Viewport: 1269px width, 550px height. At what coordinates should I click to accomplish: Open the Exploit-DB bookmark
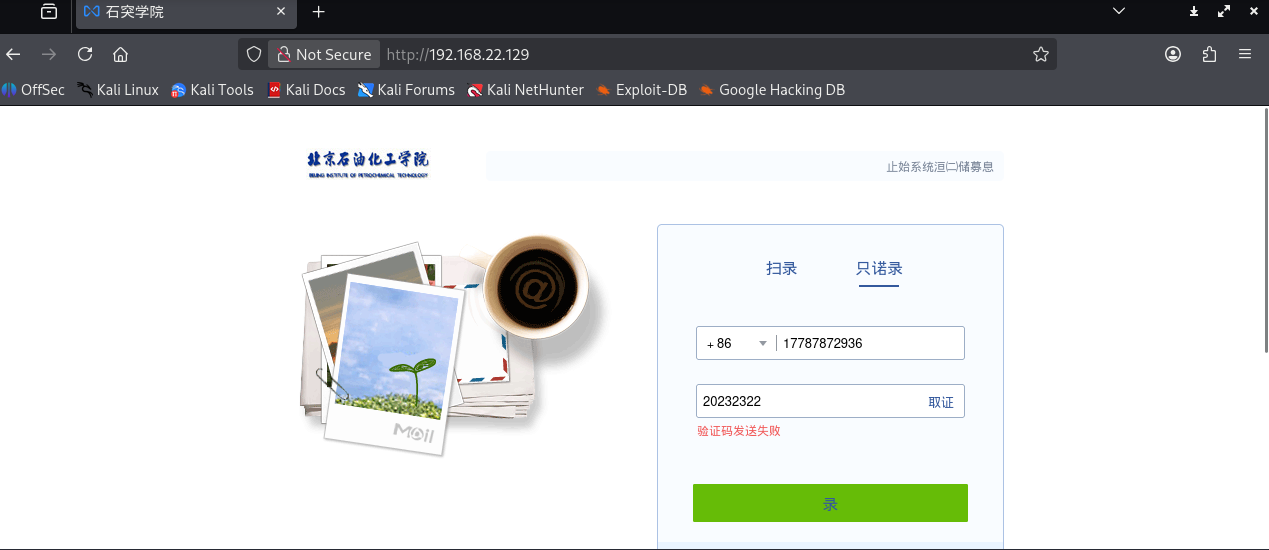point(641,90)
